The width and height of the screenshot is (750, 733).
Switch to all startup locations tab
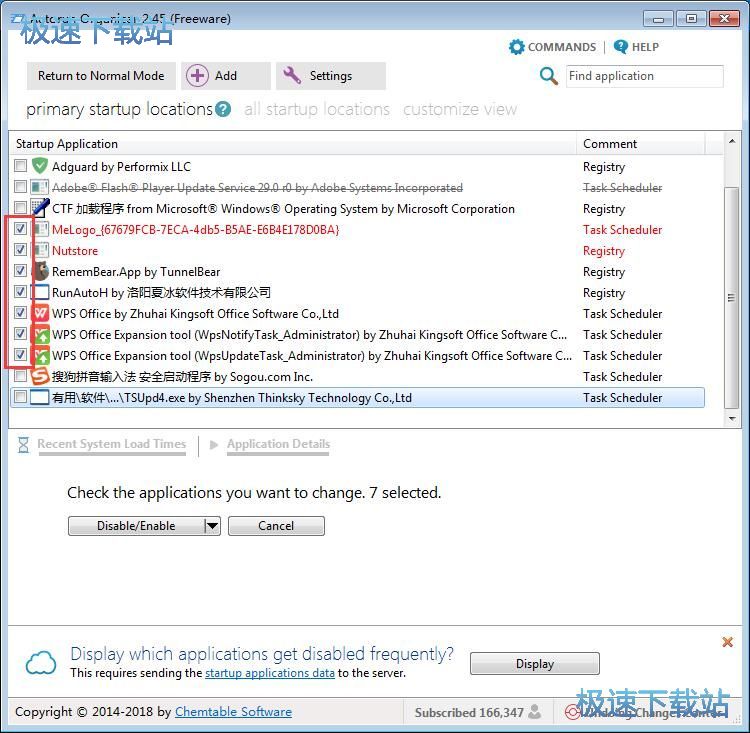[x=317, y=109]
